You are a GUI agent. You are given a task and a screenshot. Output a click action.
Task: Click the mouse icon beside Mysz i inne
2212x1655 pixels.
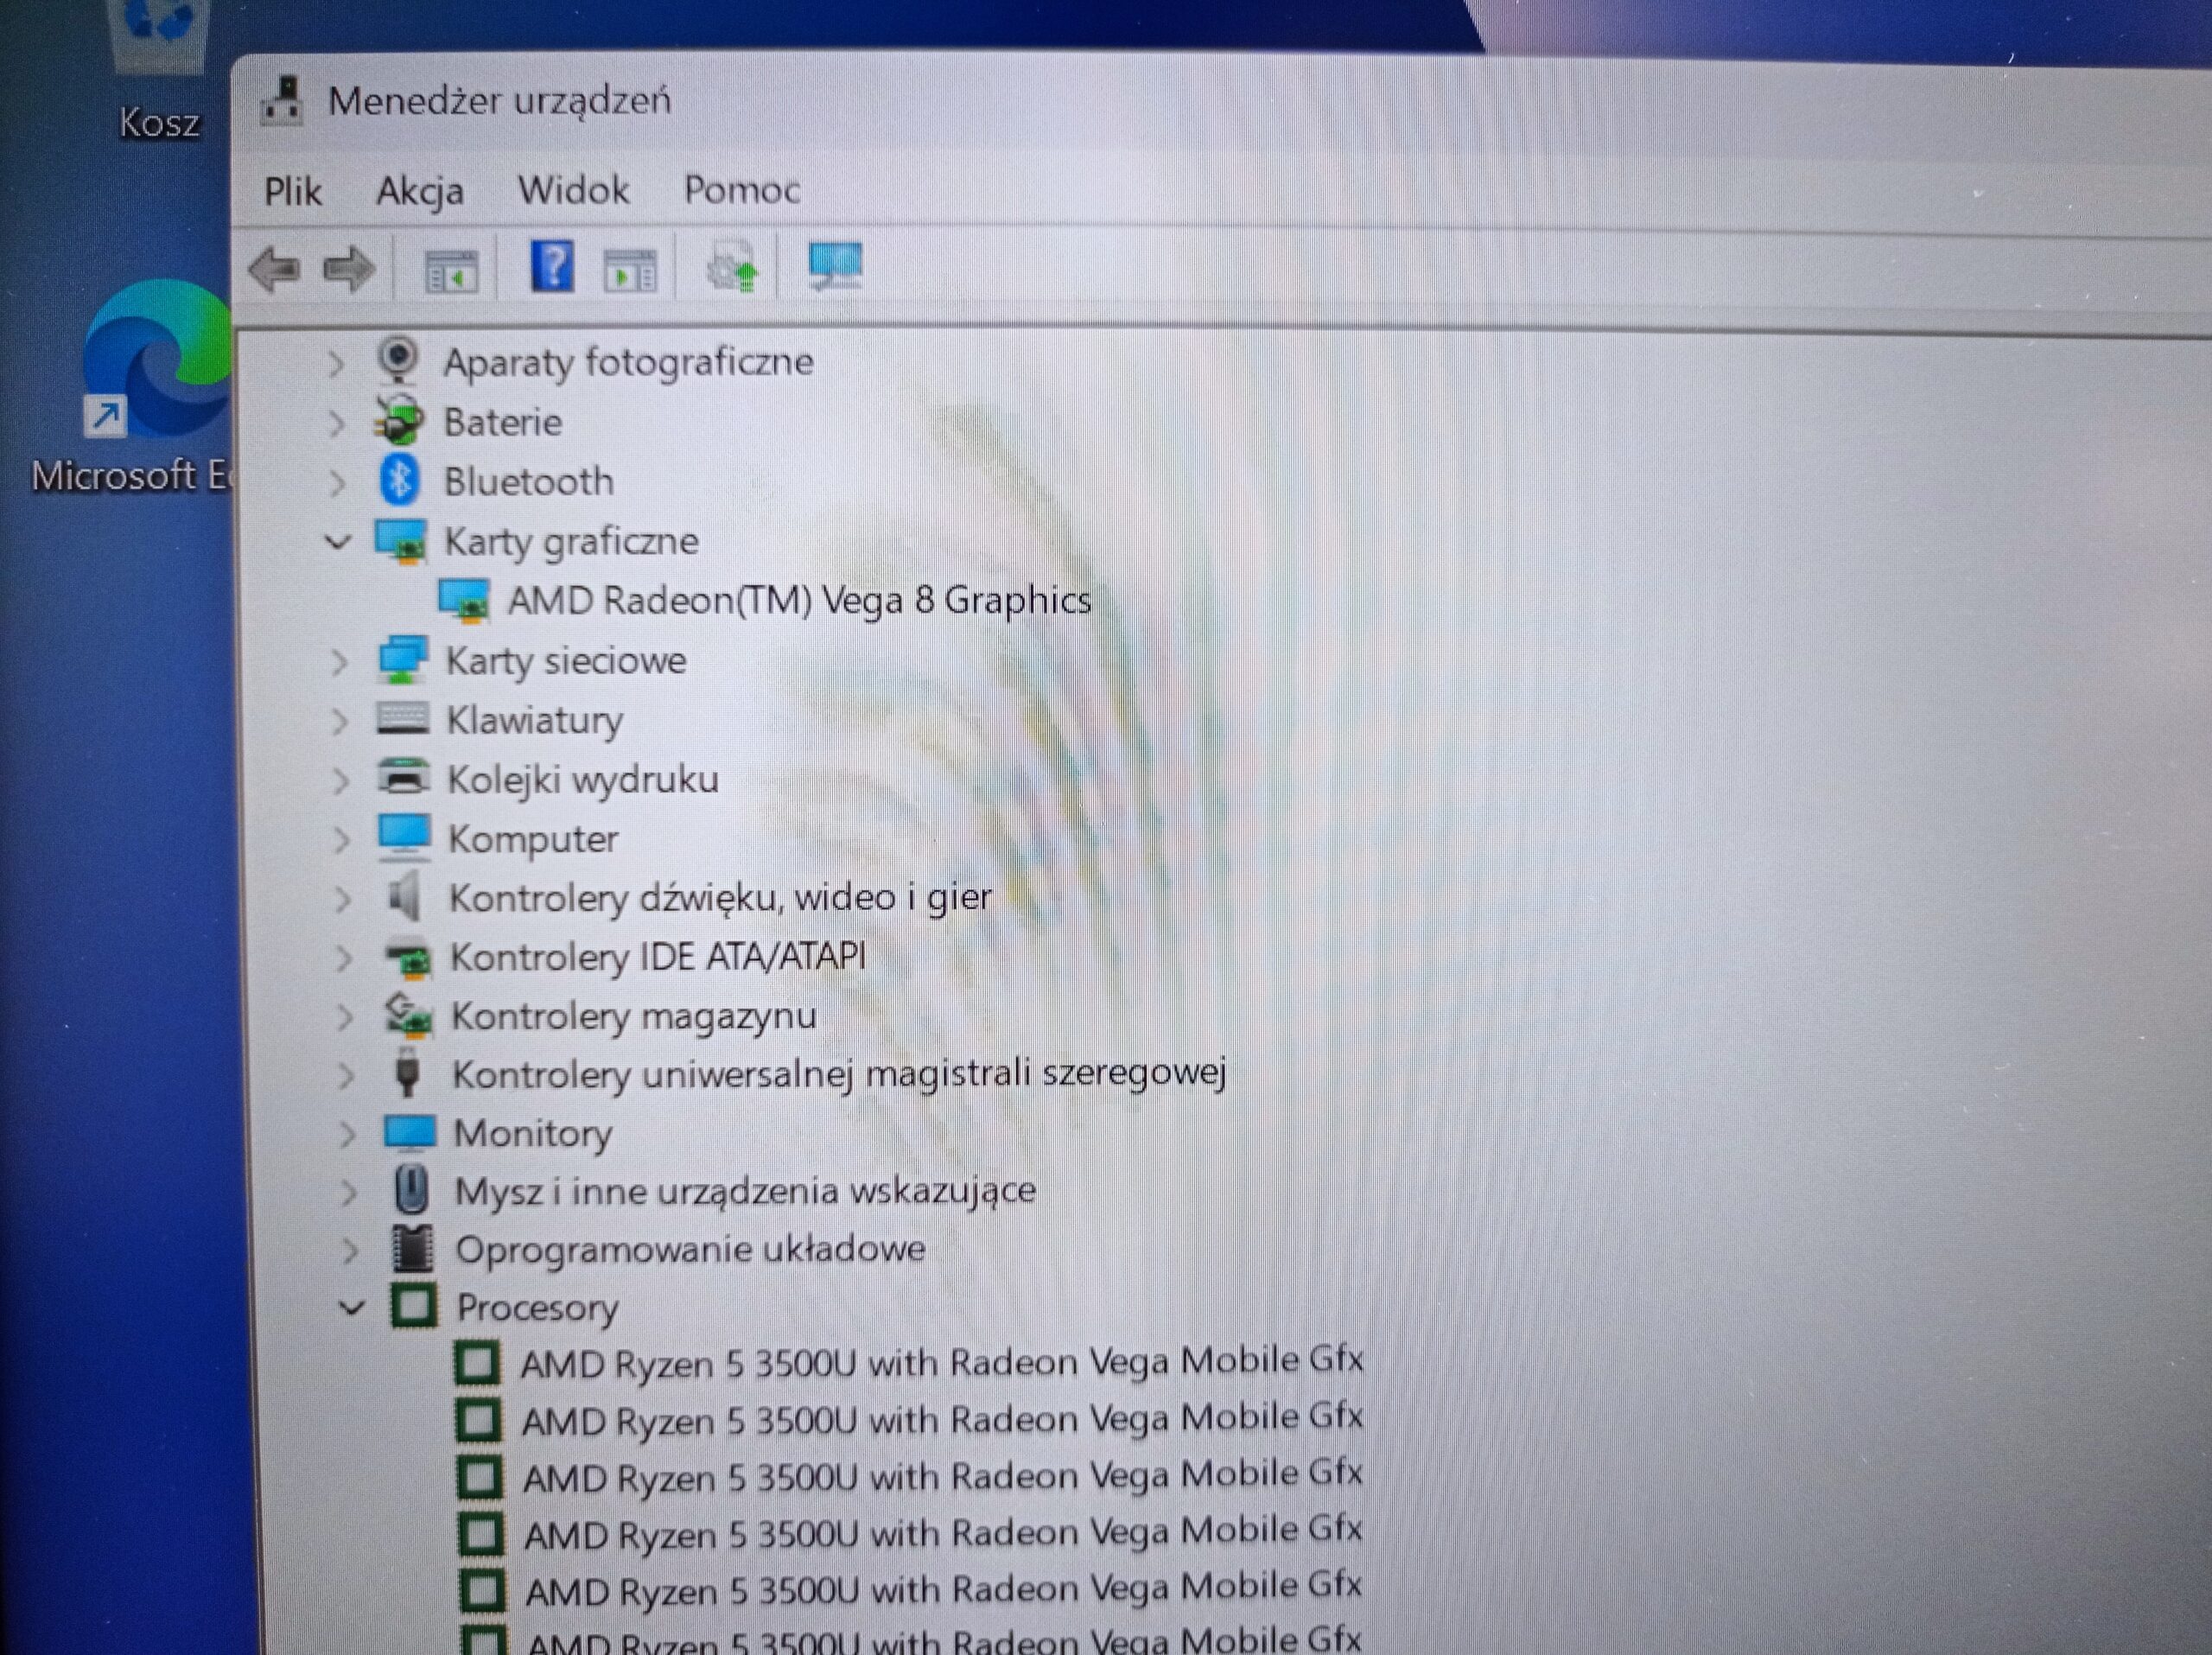411,1190
